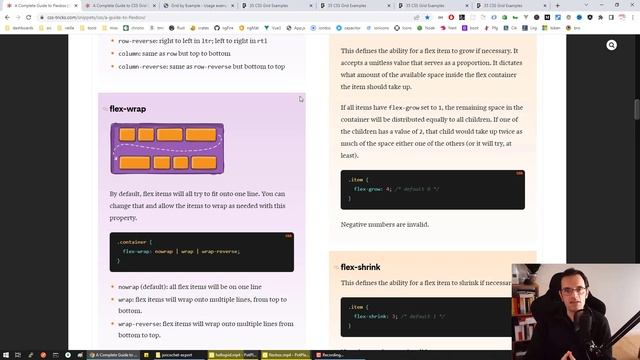Click the page vertical scrollbar thumb
Screen dimensions: 640x360
[x=637, y=109]
